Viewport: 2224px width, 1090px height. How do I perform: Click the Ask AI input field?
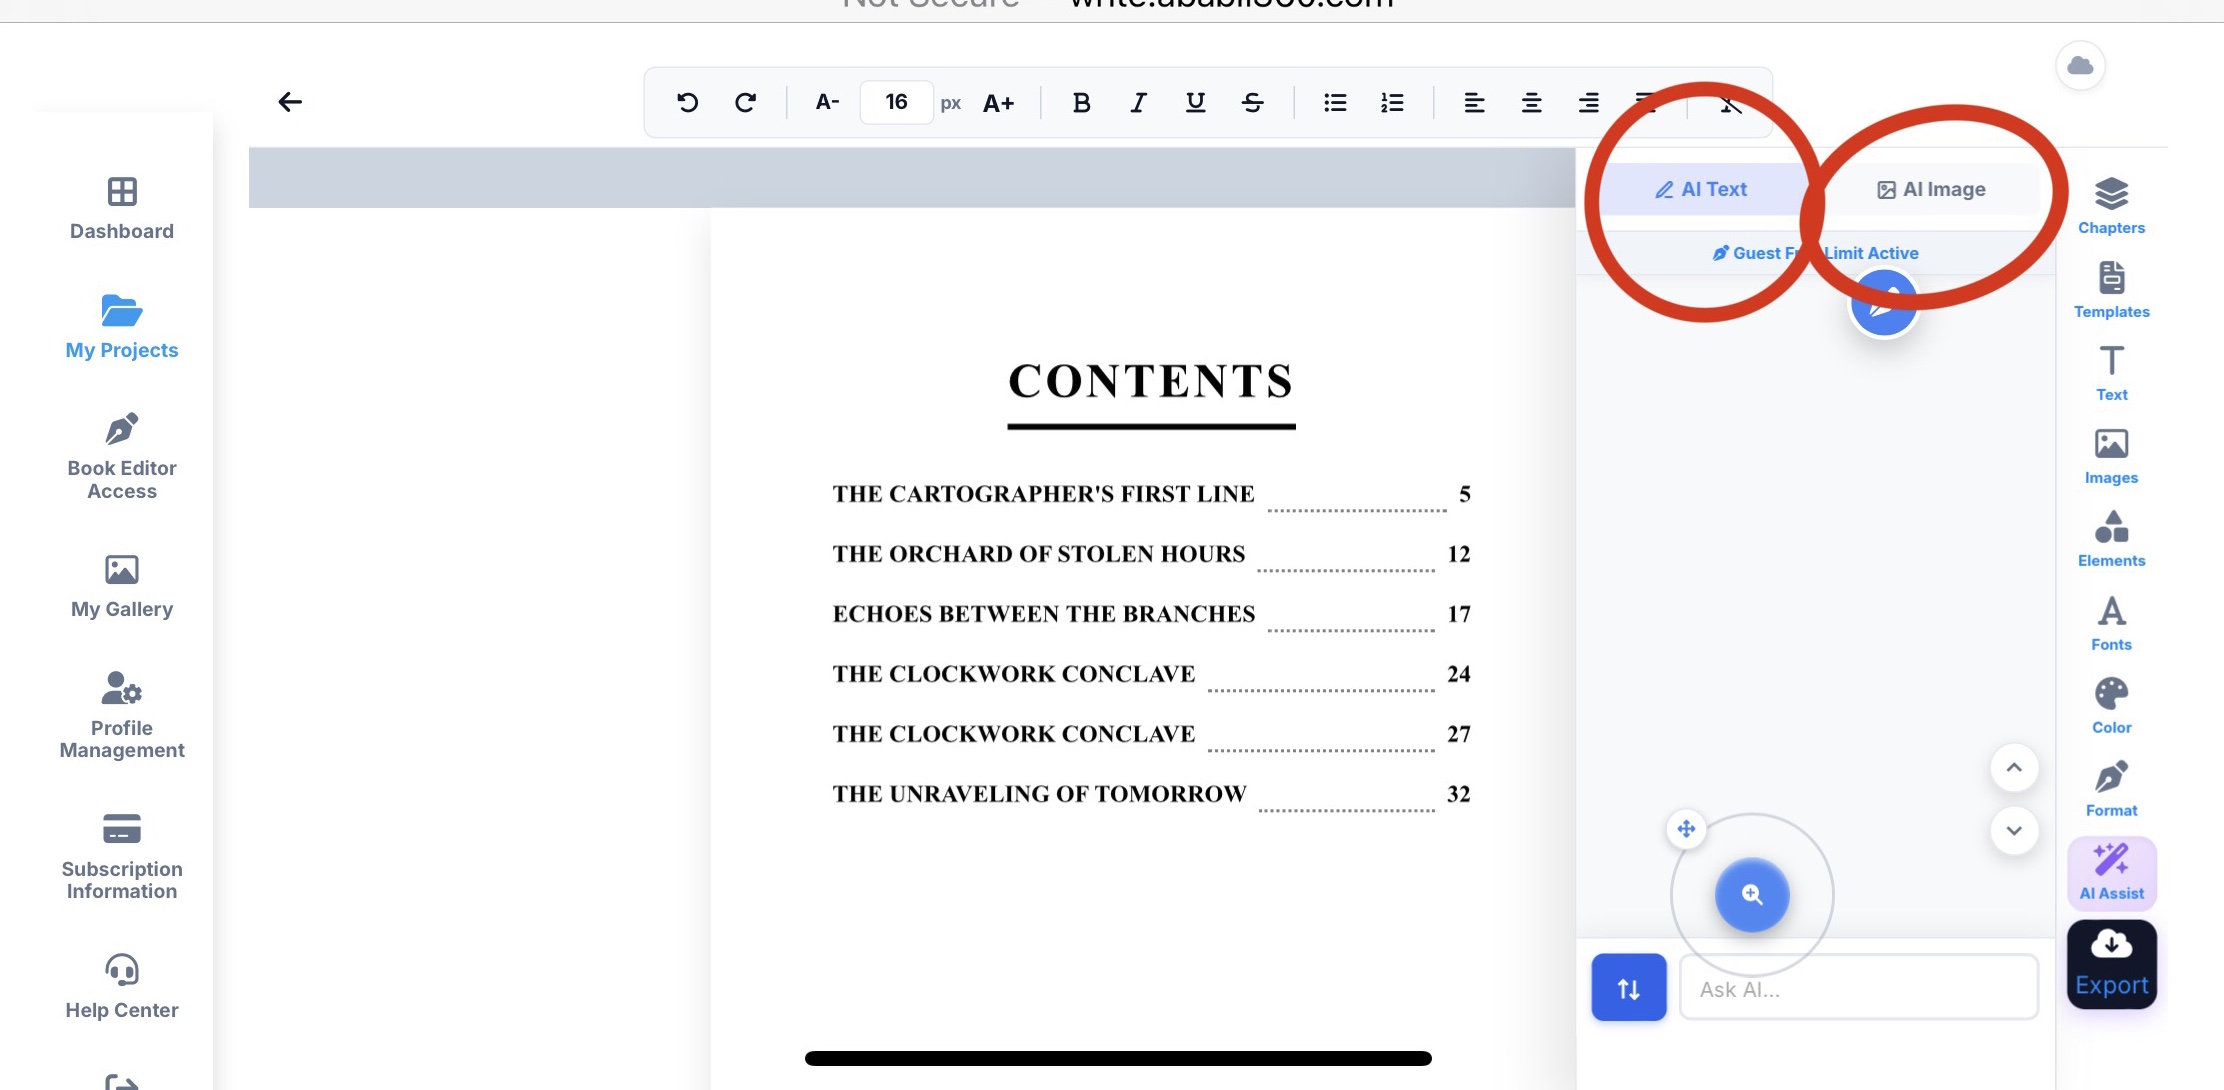coord(1858,988)
